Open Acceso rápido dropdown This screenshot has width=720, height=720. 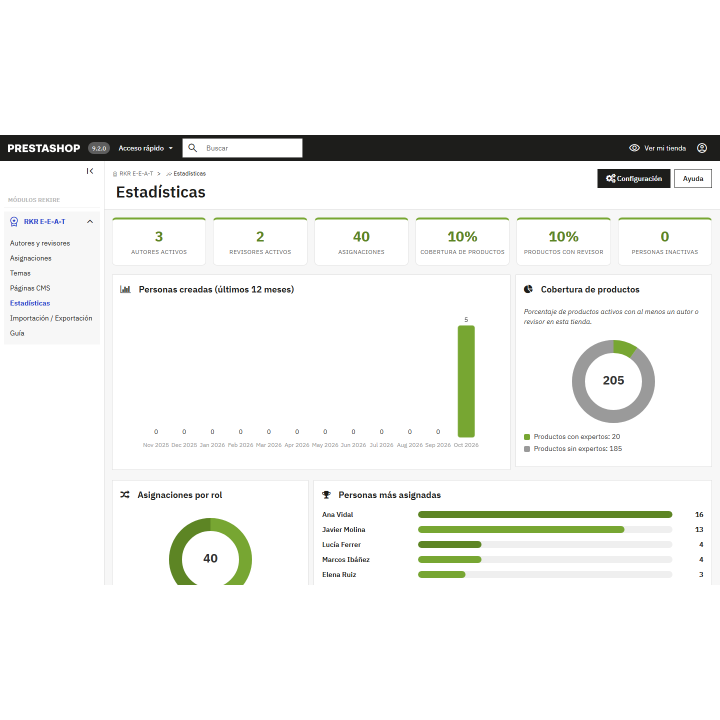146,148
